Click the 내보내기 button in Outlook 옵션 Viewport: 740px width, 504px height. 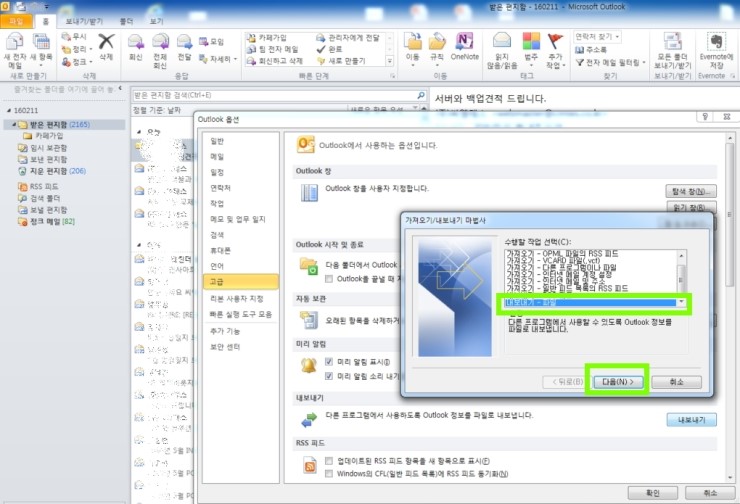click(x=691, y=420)
